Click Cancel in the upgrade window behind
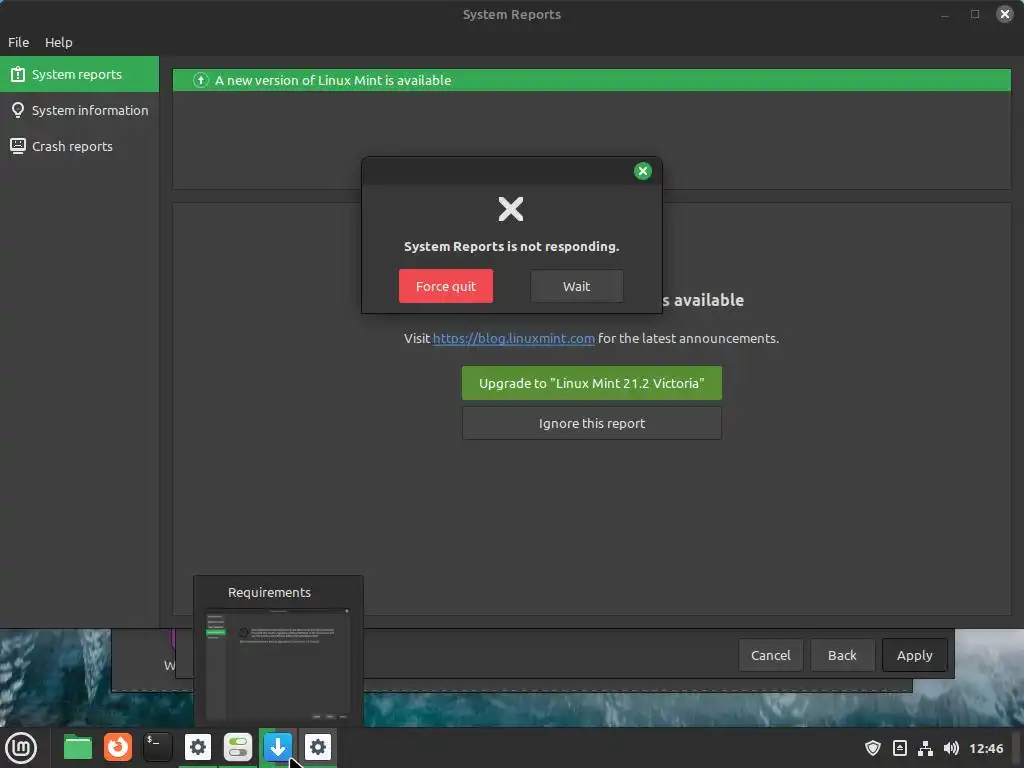The image size is (1024, 768). tap(771, 655)
